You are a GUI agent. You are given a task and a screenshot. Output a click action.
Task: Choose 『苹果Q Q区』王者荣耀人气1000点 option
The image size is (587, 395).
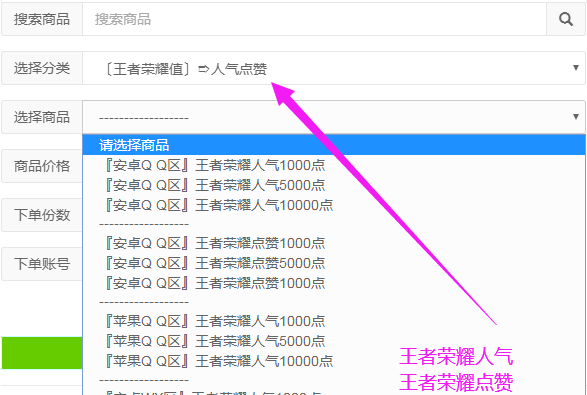334,321
